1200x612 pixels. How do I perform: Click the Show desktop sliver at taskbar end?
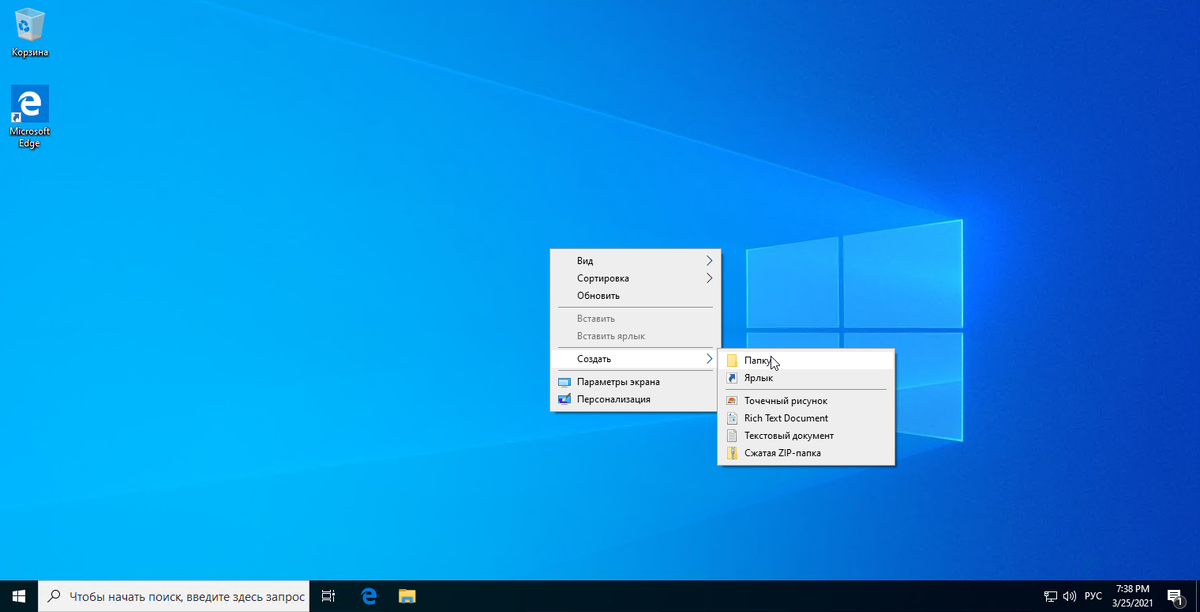[x=1197, y=596]
